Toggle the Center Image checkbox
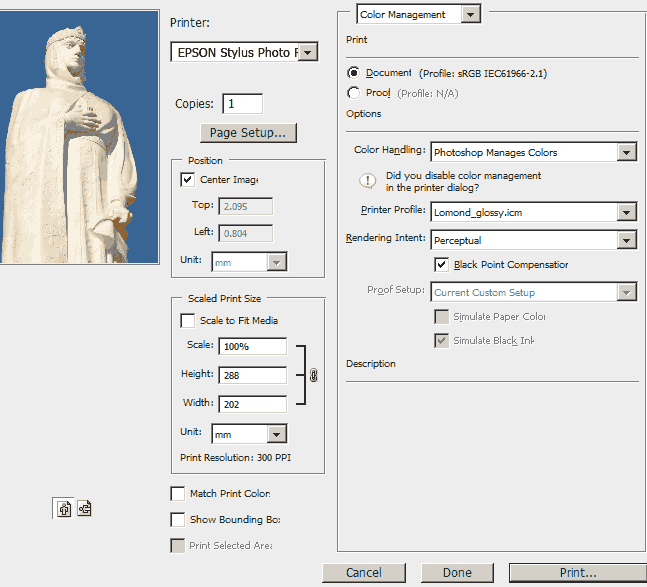The image size is (647, 587). click(187, 180)
